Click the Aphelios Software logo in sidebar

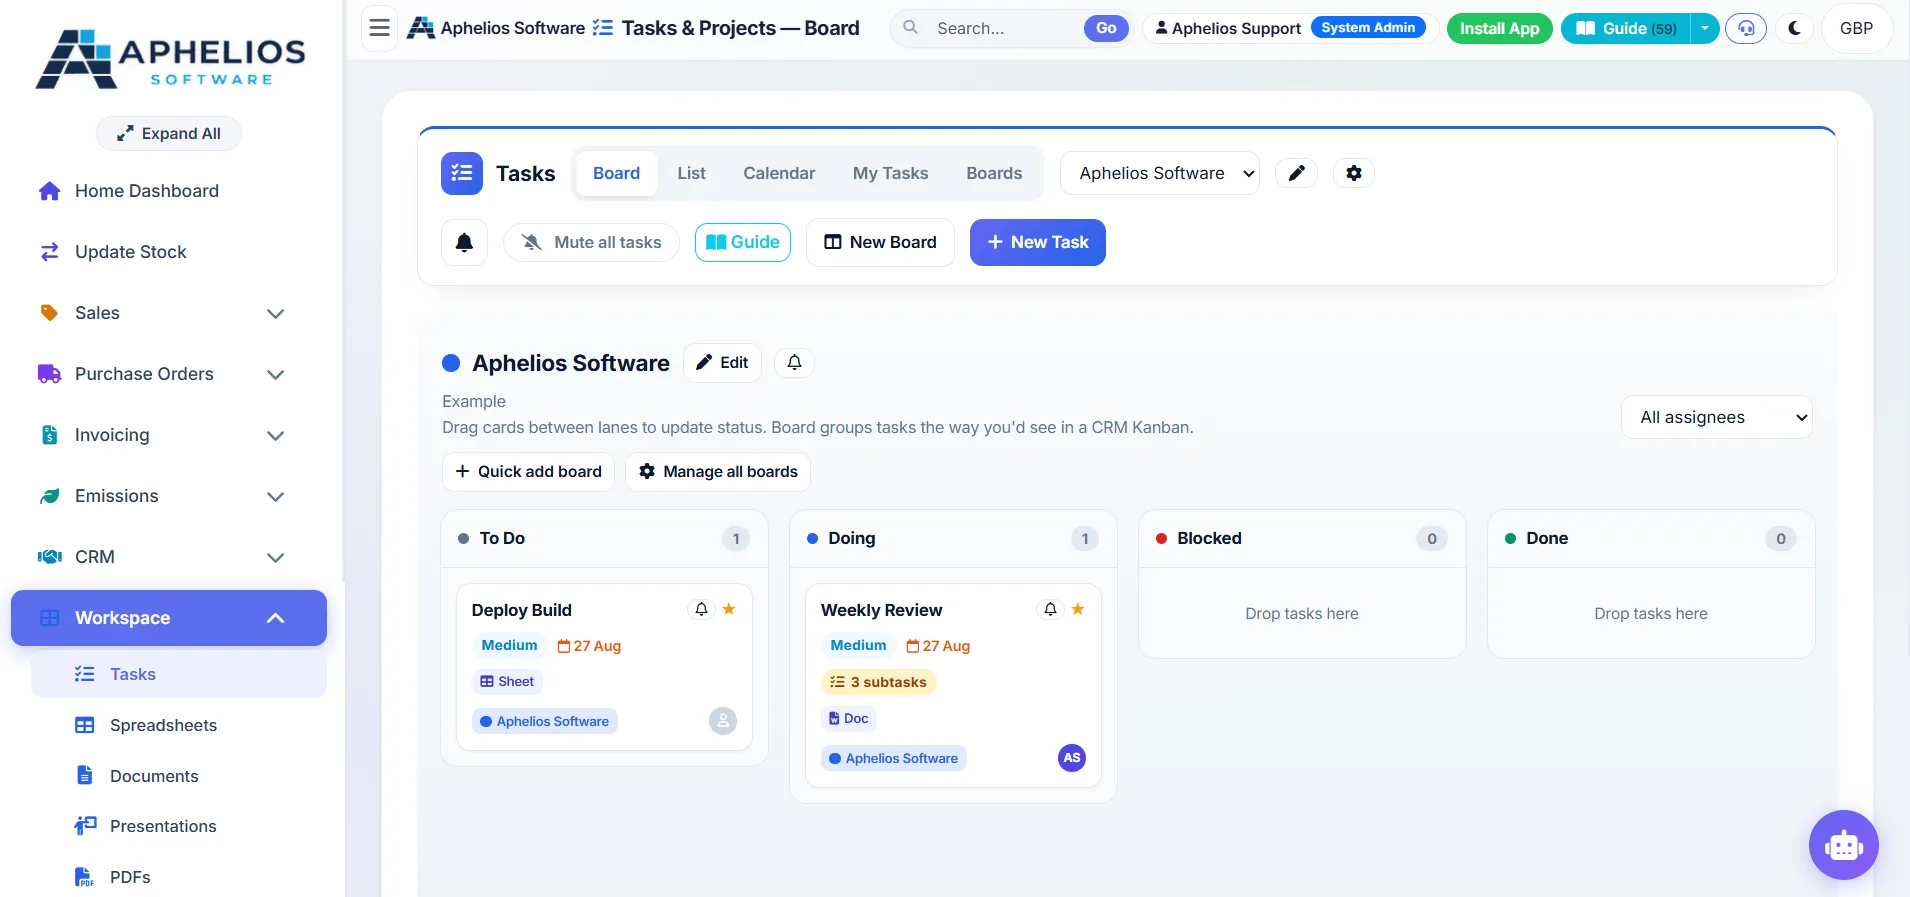tap(171, 59)
